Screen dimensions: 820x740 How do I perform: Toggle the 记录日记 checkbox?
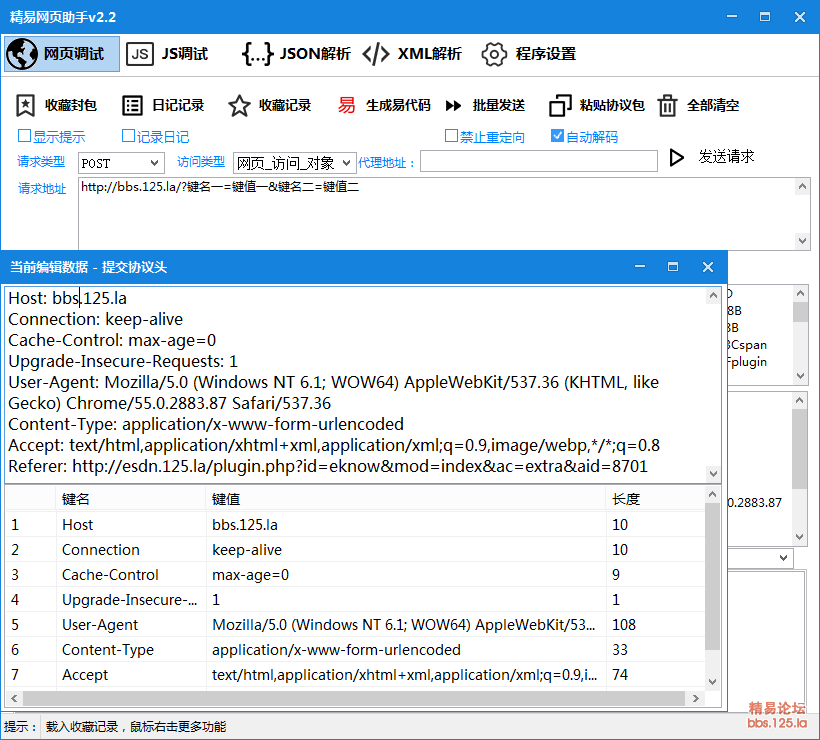click(x=128, y=136)
